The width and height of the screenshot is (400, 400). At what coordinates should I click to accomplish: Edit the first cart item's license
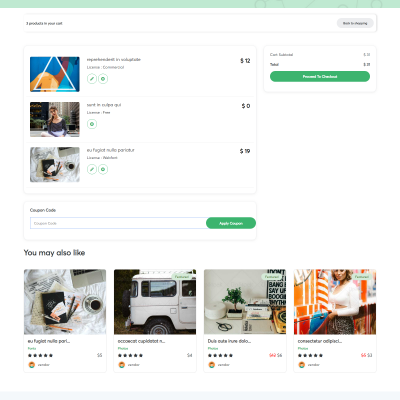click(92, 79)
